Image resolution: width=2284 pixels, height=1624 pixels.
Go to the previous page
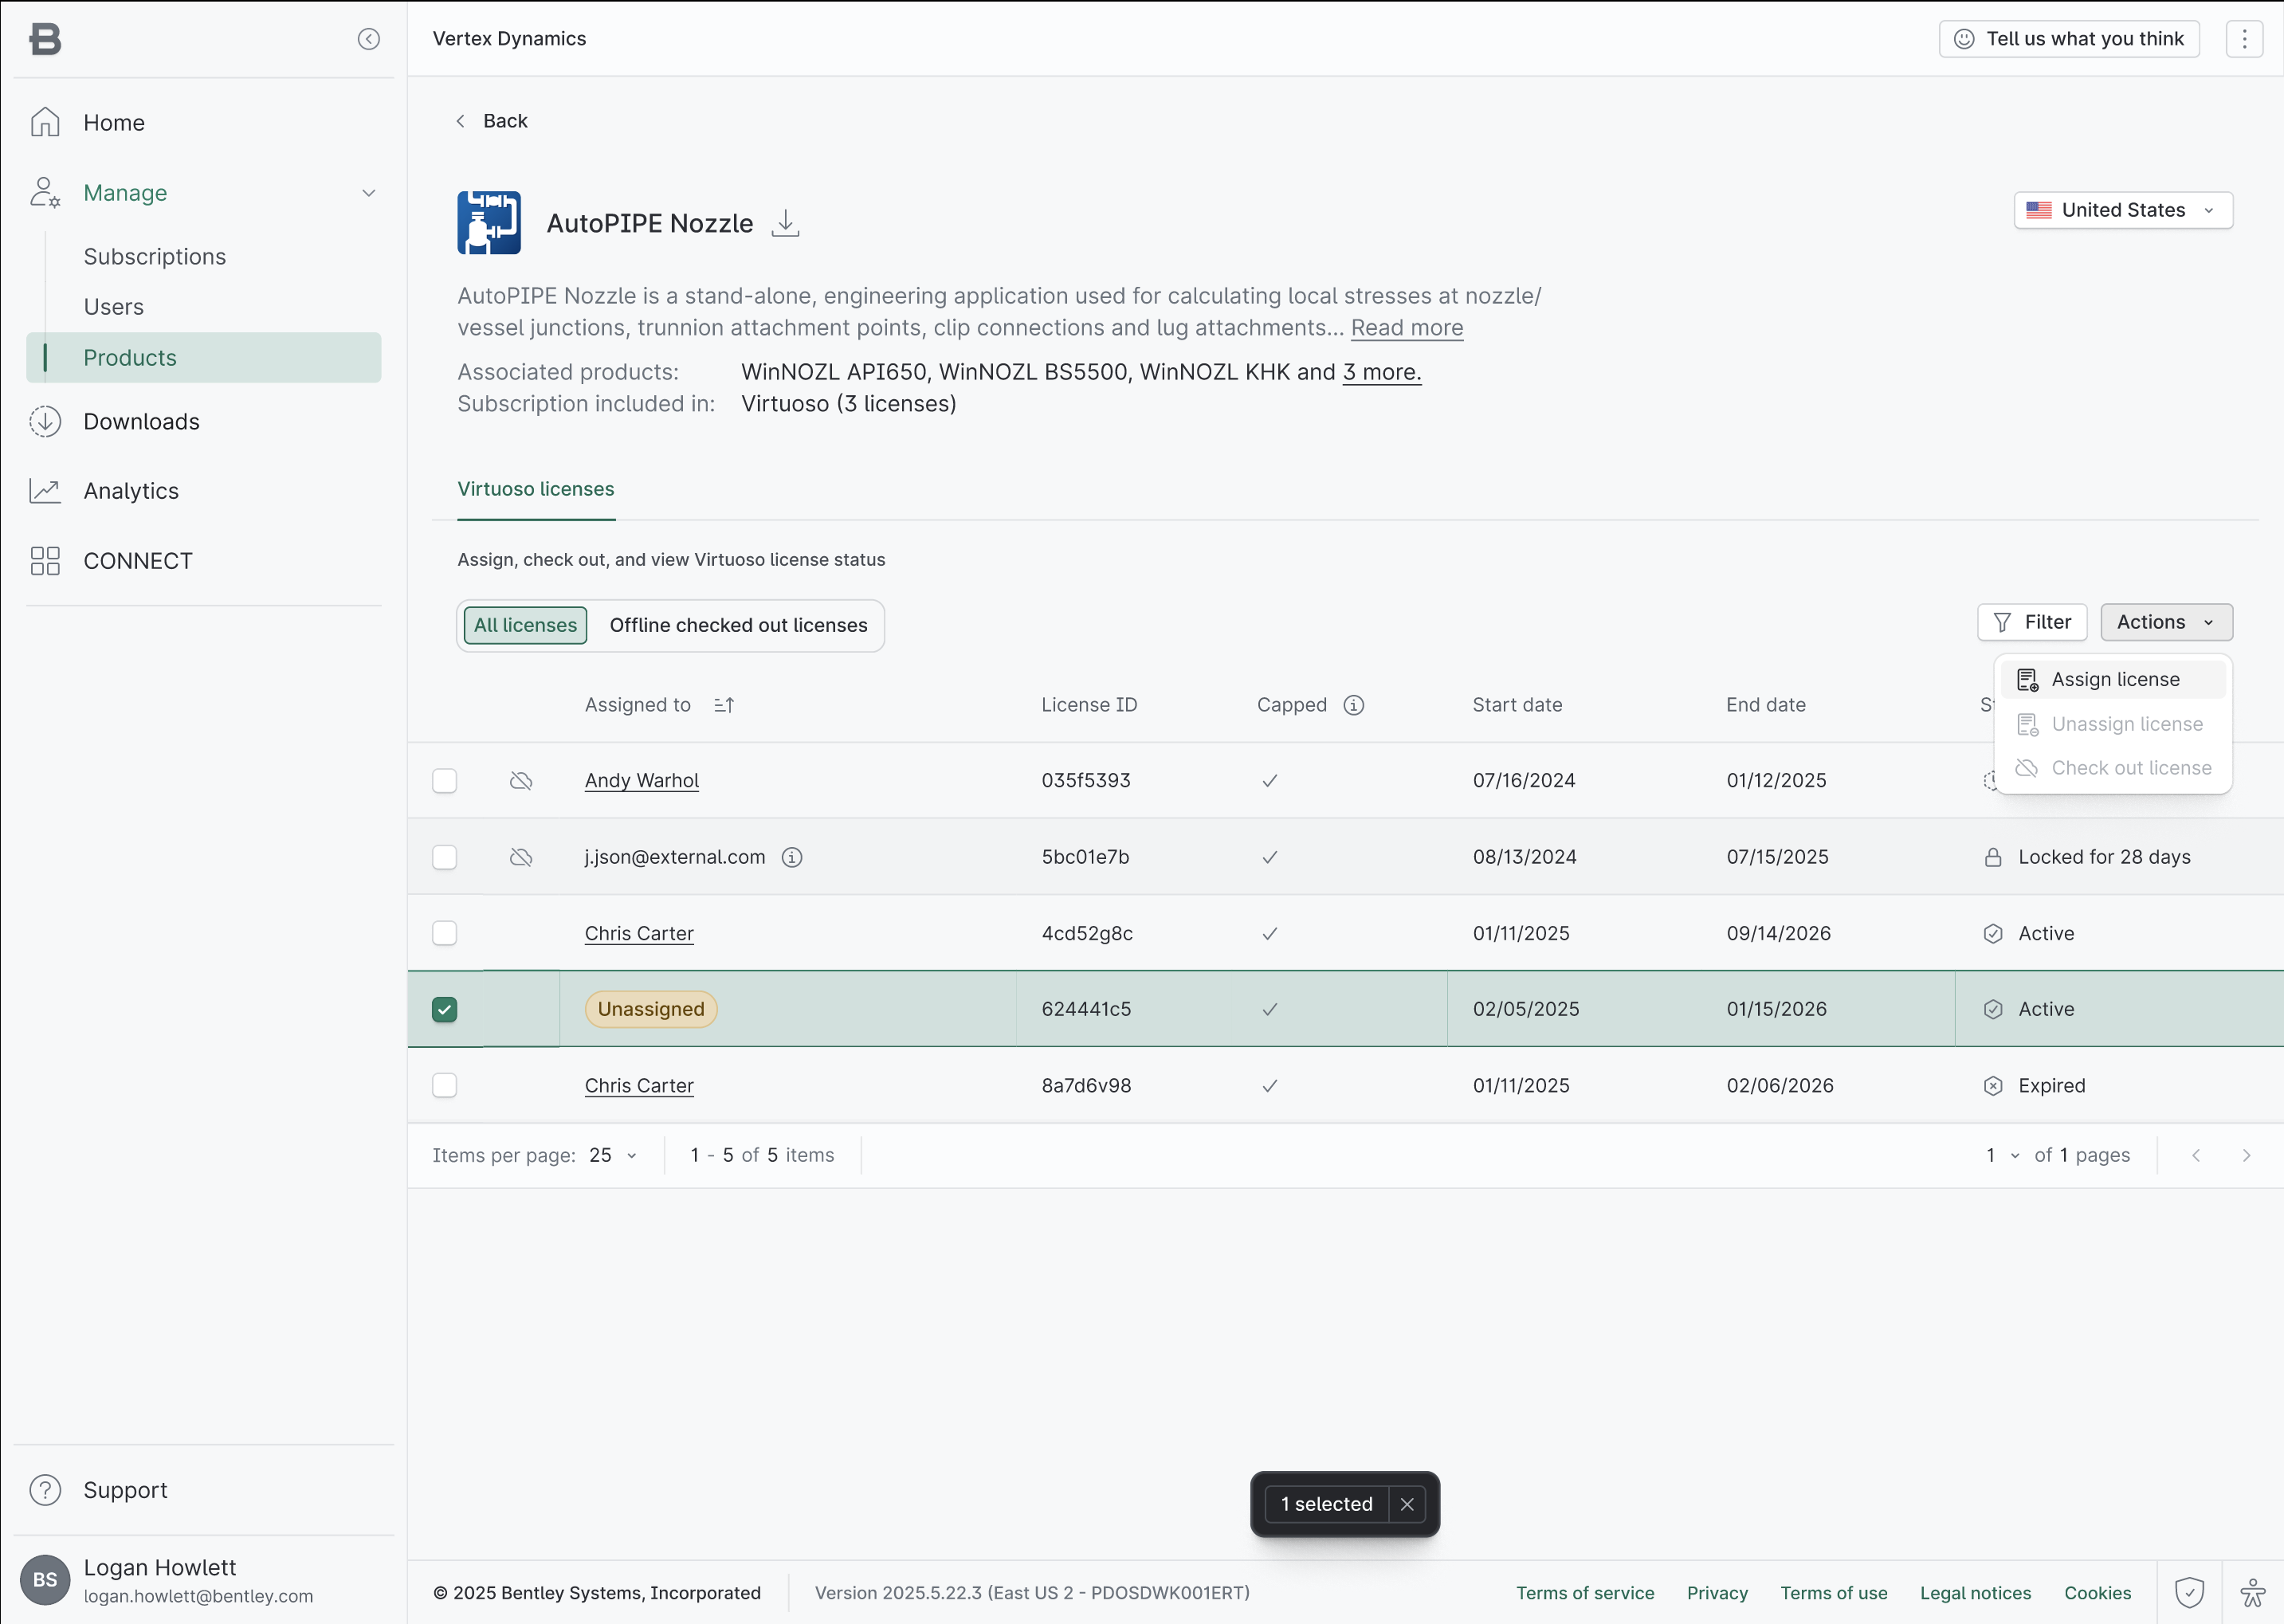[x=2196, y=1156]
